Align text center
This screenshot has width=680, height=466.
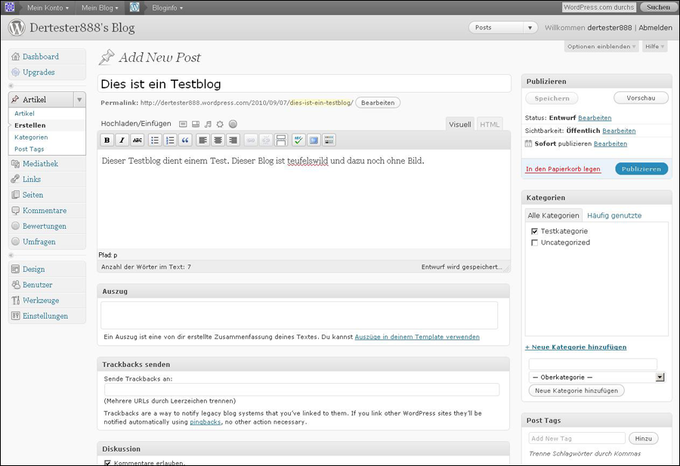click(218, 140)
